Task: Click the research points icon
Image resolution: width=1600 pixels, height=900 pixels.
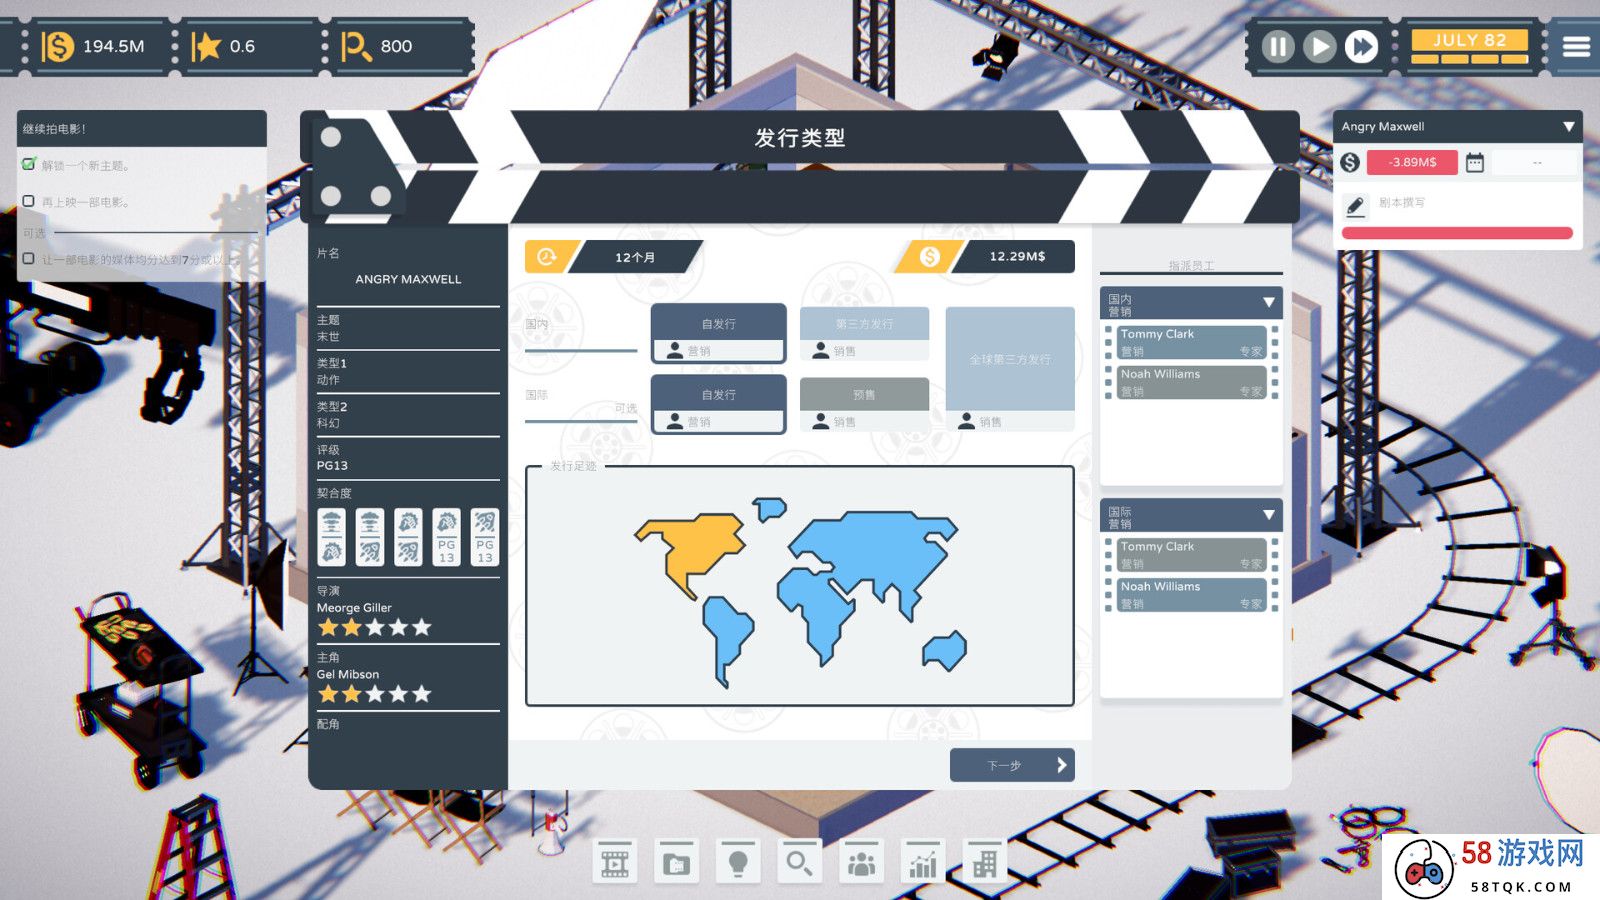Action: tap(355, 46)
